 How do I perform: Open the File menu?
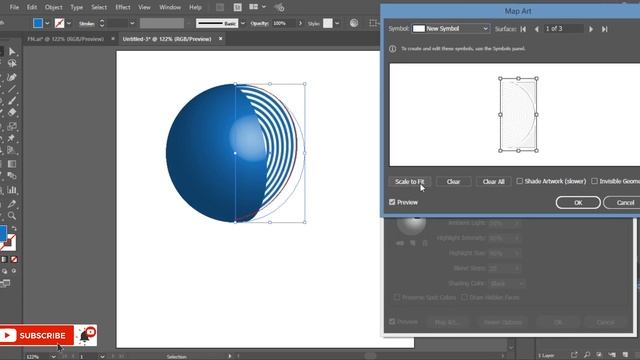pos(14,7)
